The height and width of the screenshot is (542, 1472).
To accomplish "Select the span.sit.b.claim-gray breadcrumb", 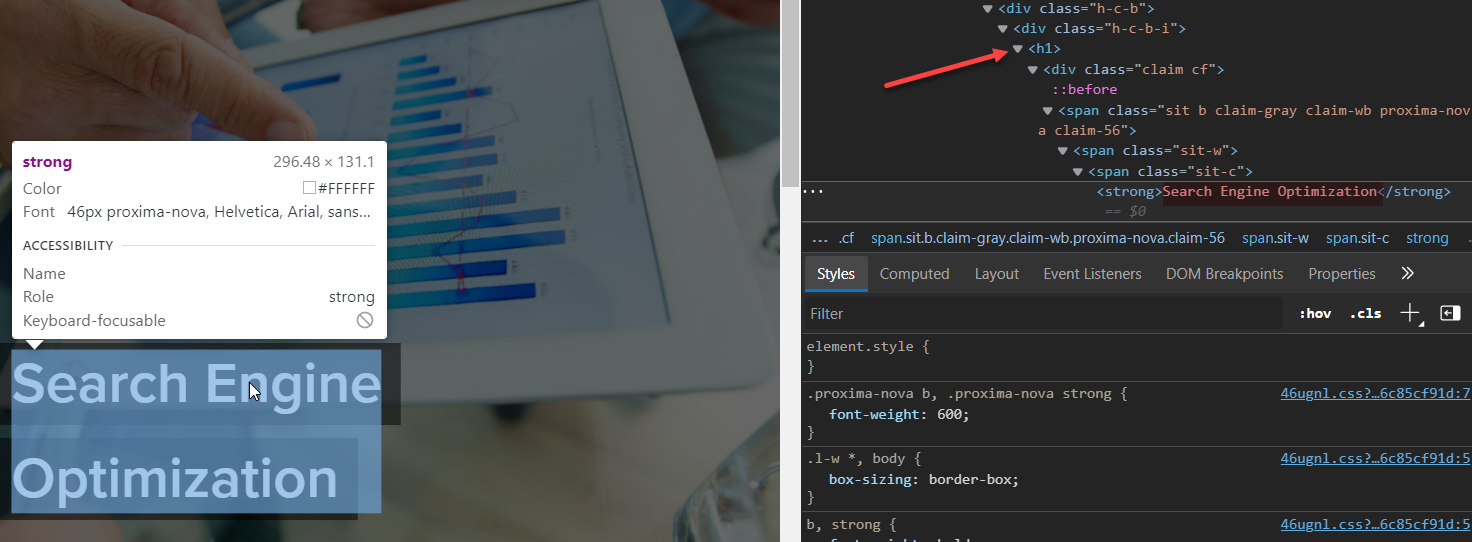I will (1048, 238).
